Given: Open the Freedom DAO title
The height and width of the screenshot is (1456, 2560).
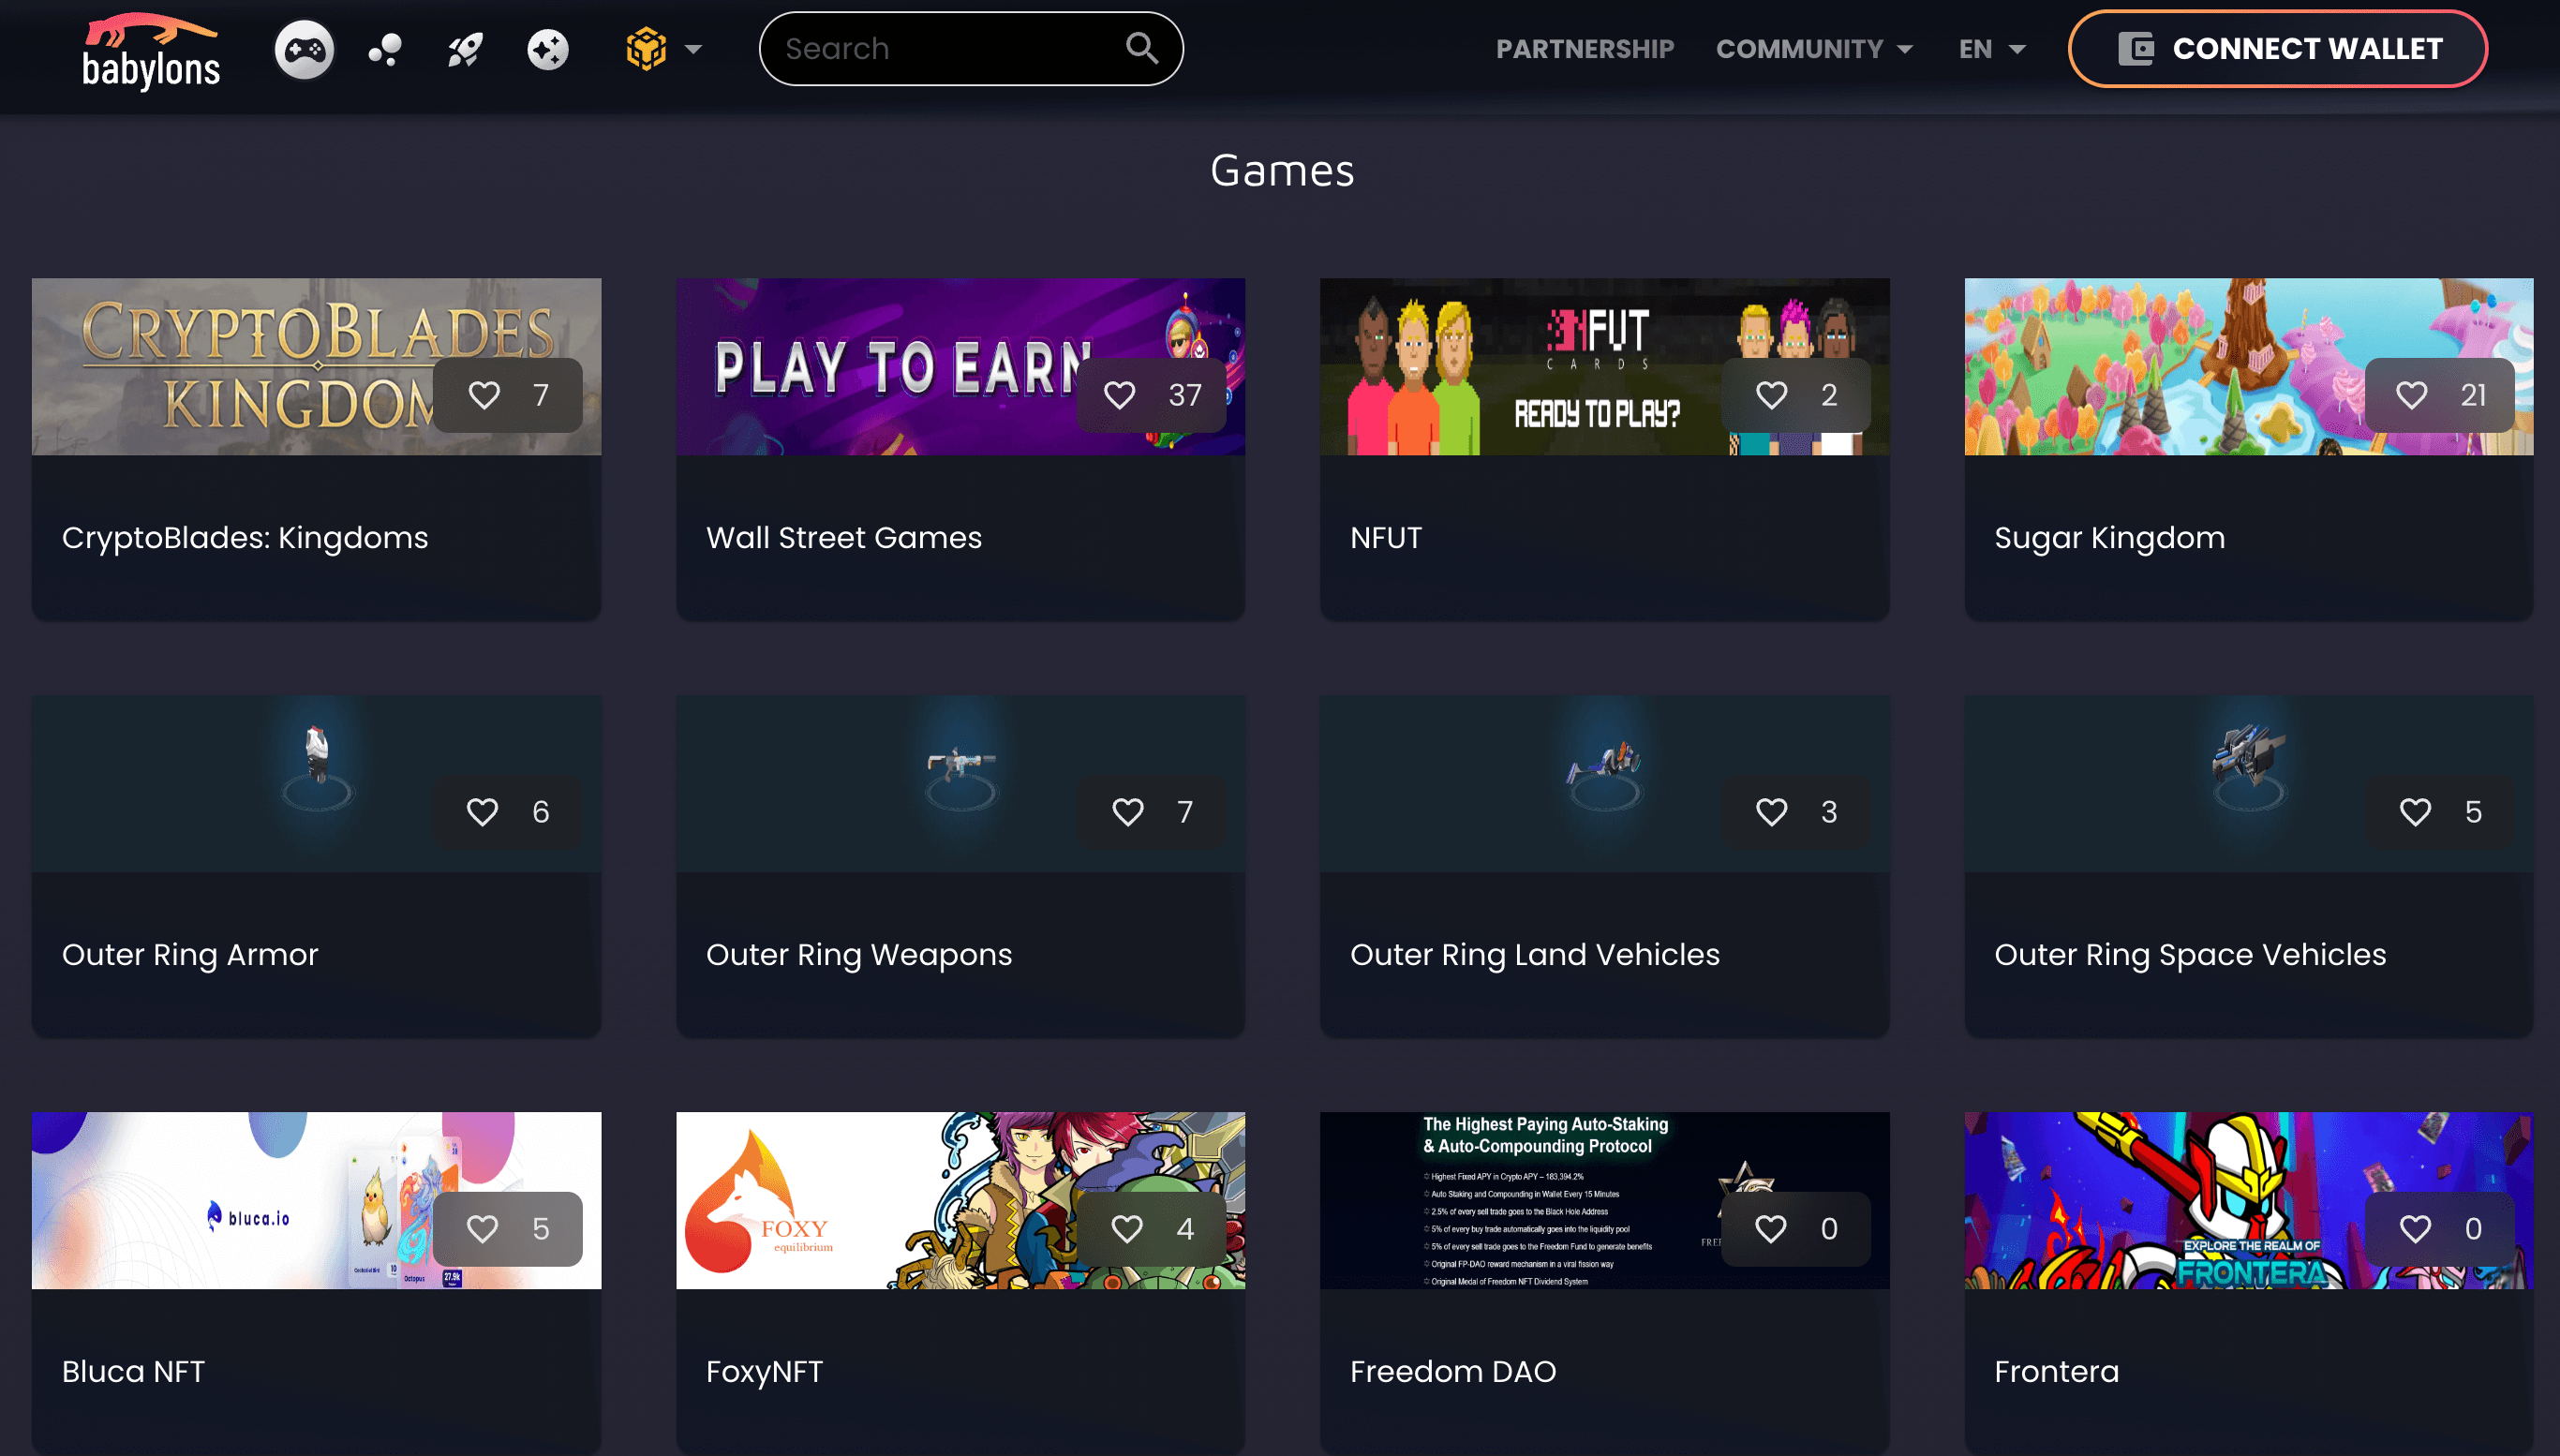Looking at the screenshot, I should coord(1453,1372).
